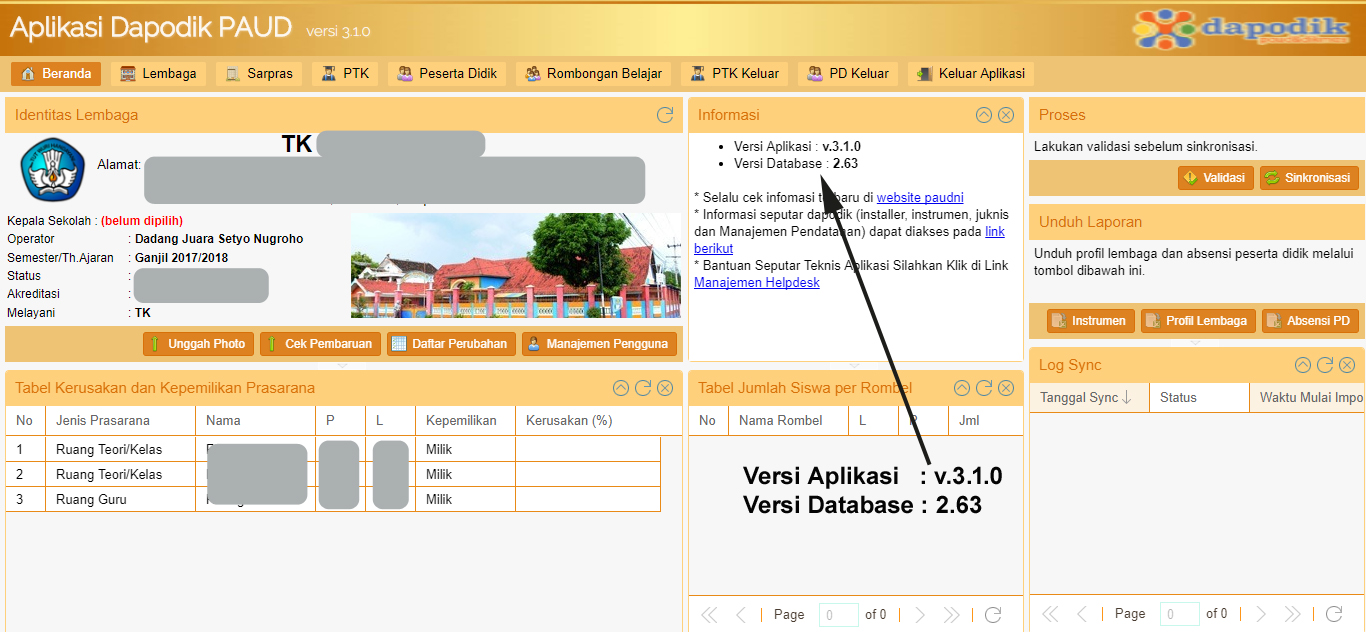Open the Beranda tab
The width and height of the screenshot is (1366, 632).
pos(56,74)
